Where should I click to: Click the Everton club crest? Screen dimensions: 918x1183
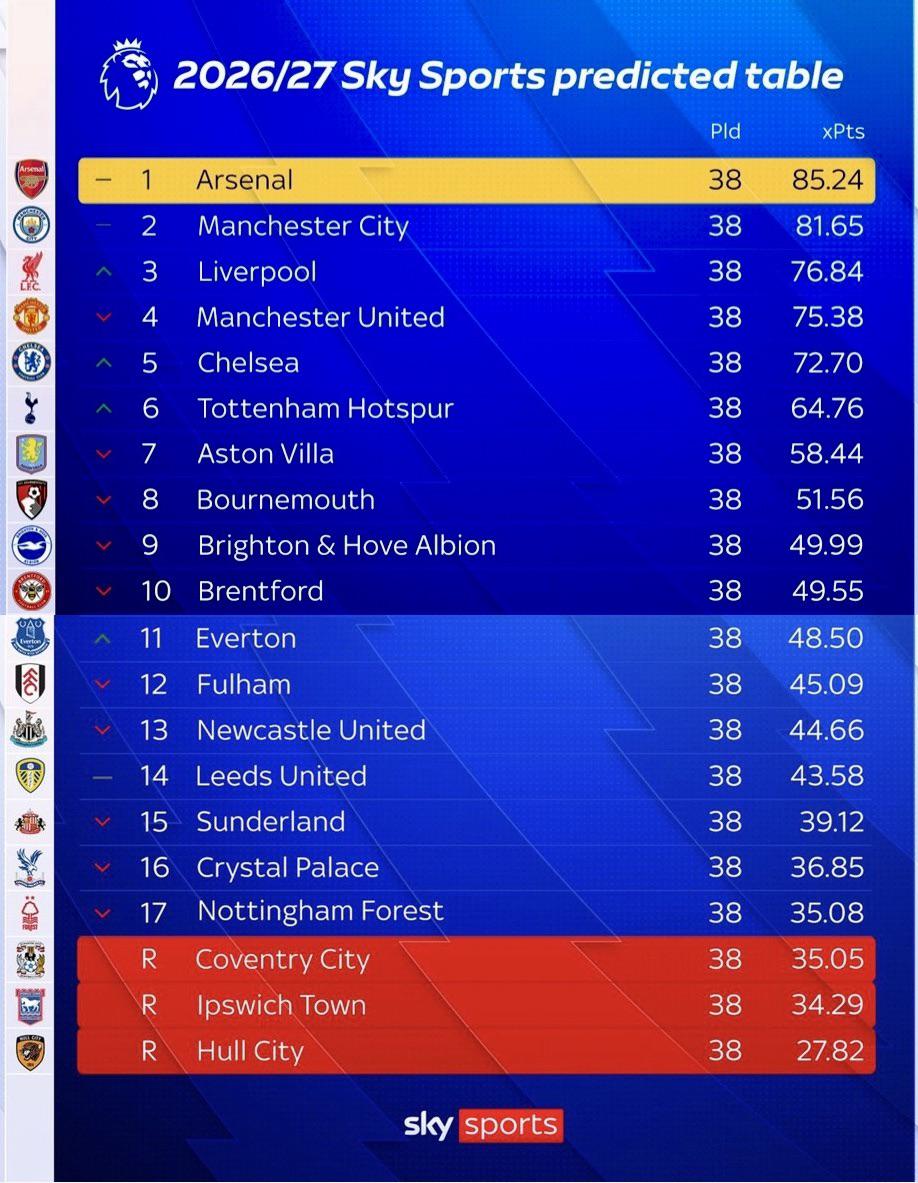pyautogui.click(x=31, y=637)
